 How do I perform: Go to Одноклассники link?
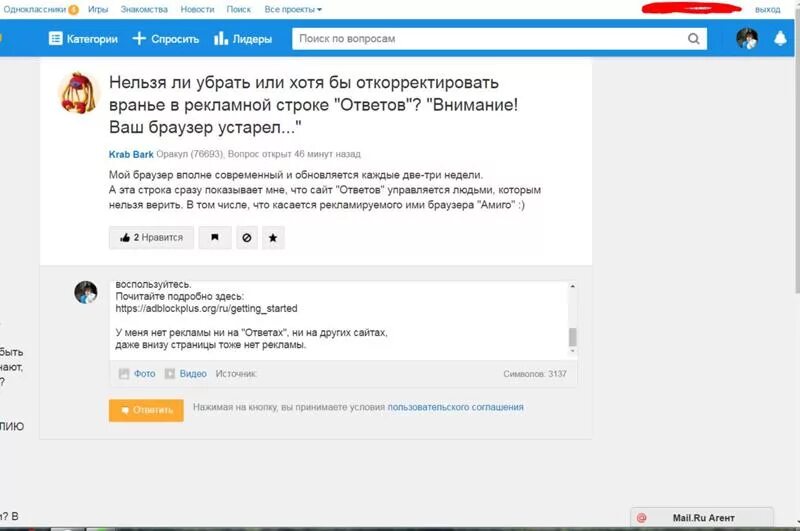click(x=34, y=9)
